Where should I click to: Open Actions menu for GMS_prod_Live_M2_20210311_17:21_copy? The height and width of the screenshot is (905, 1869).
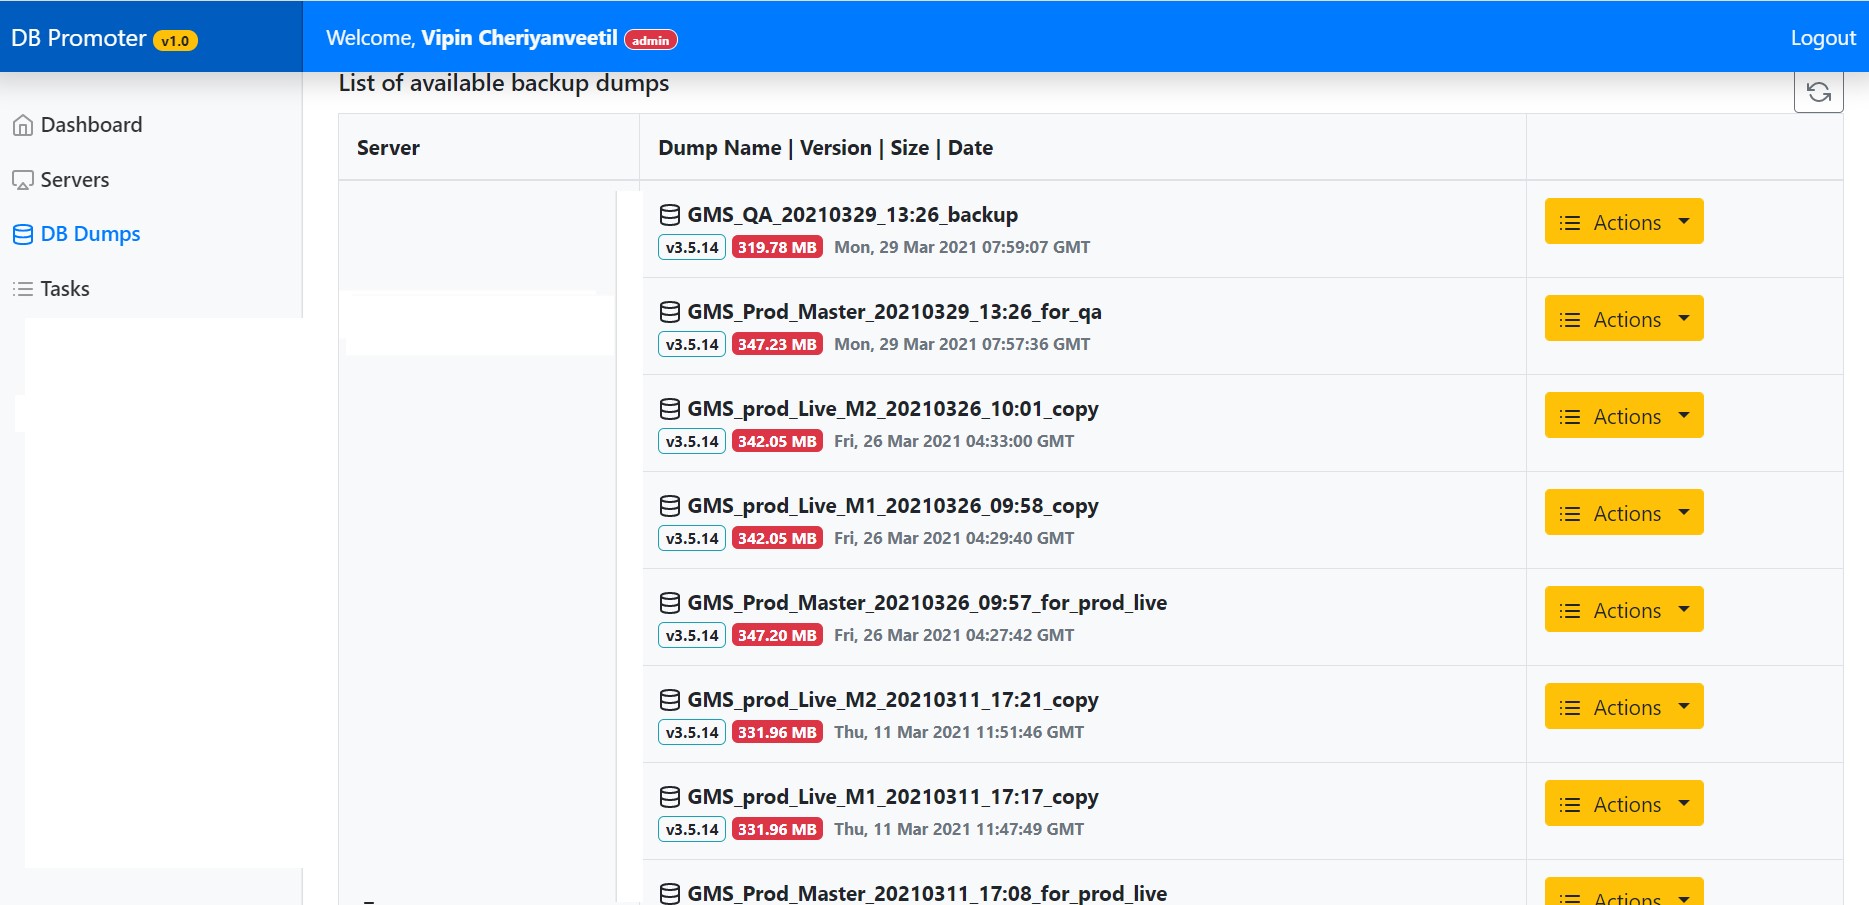(1623, 707)
